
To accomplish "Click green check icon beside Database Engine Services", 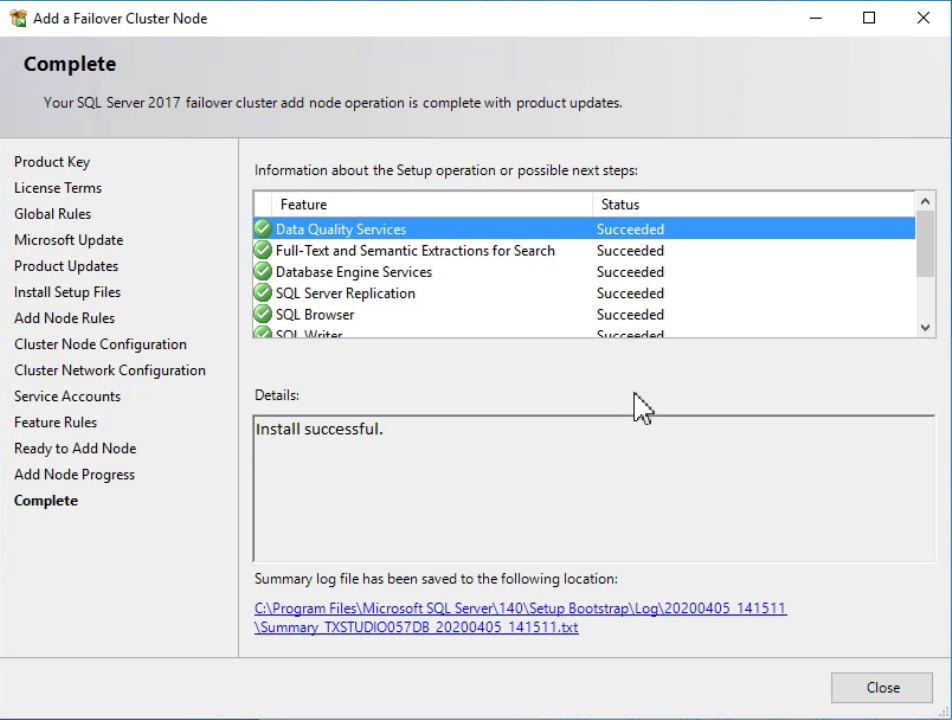I will (263, 271).
